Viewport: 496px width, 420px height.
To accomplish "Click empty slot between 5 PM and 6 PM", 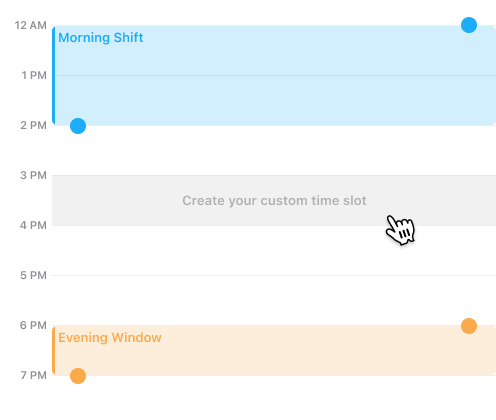I will point(274,300).
